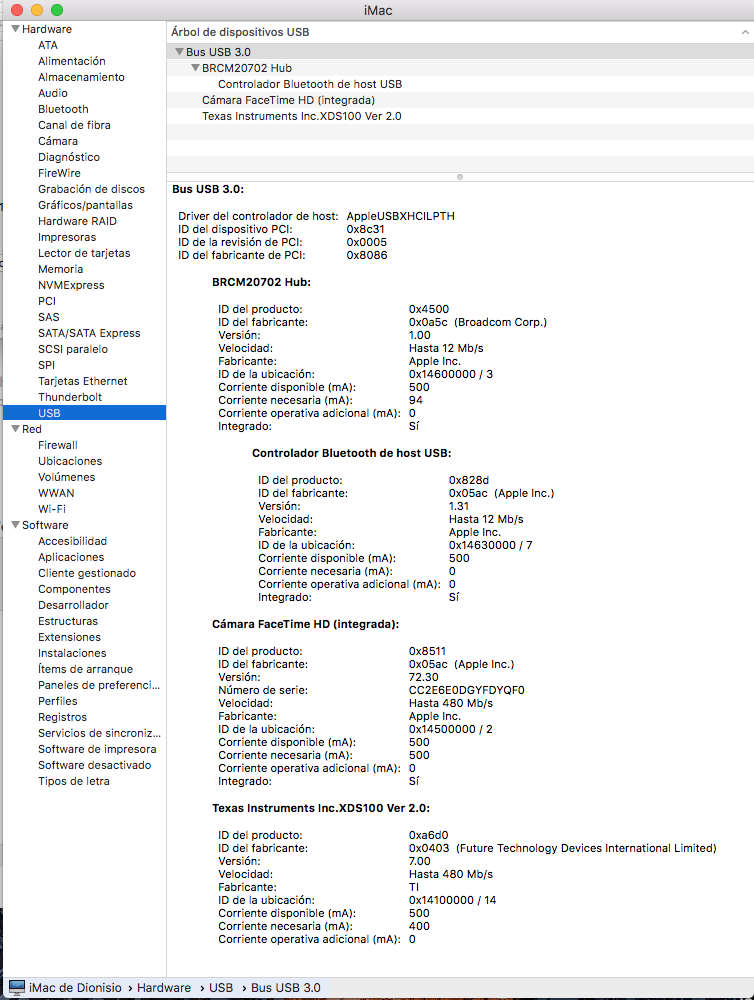Click Bus USB 3.0 in path bar
Image resolution: width=754 pixels, height=1000 pixels.
pyautogui.click(x=286, y=987)
